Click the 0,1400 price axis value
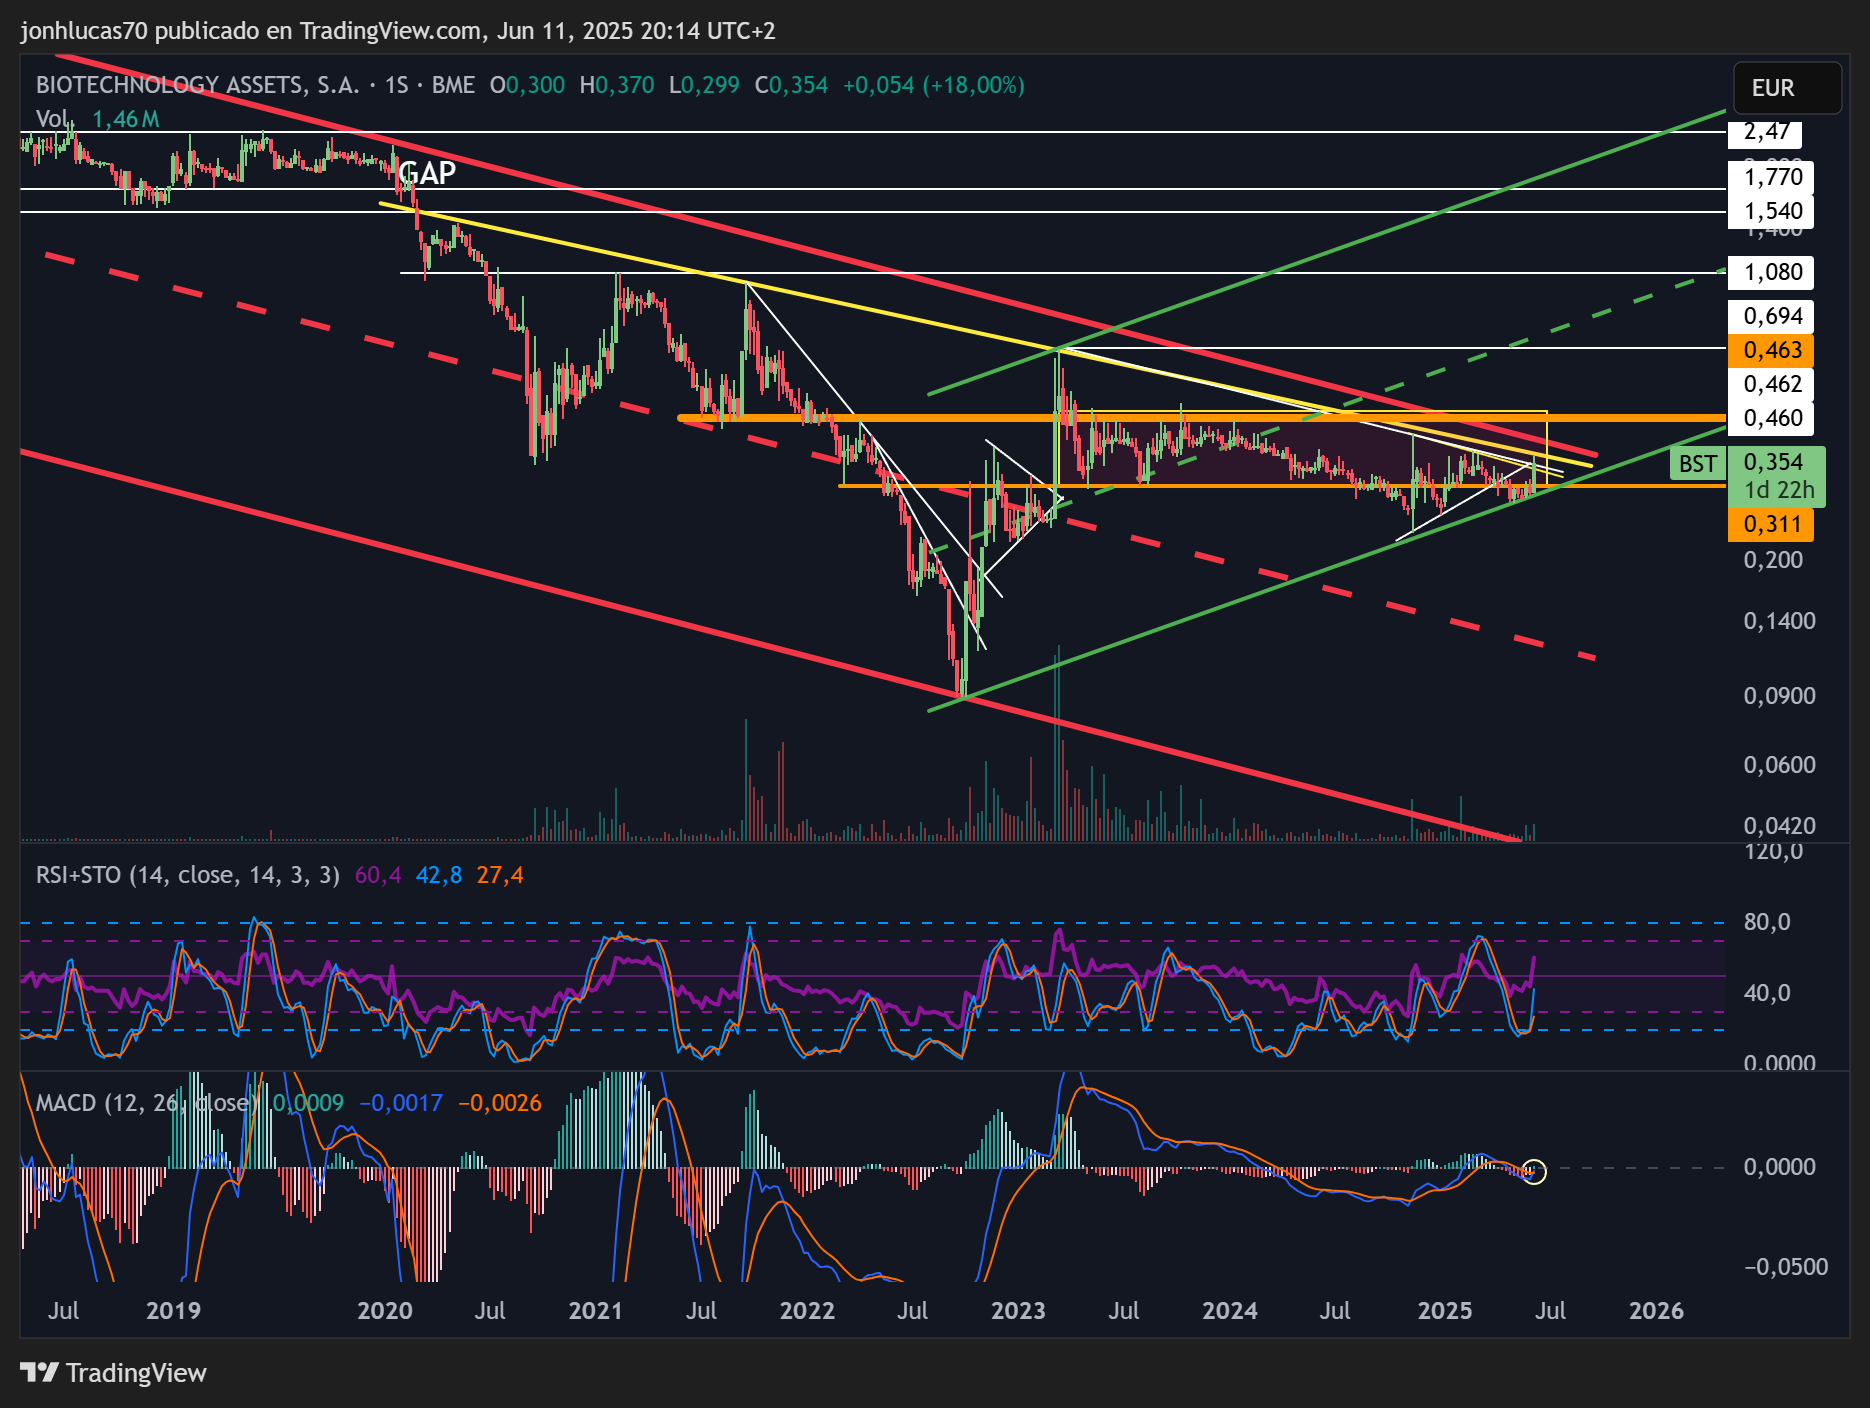The width and height of the screenshot is (1870, 1408). click(x=1779, y=621)
